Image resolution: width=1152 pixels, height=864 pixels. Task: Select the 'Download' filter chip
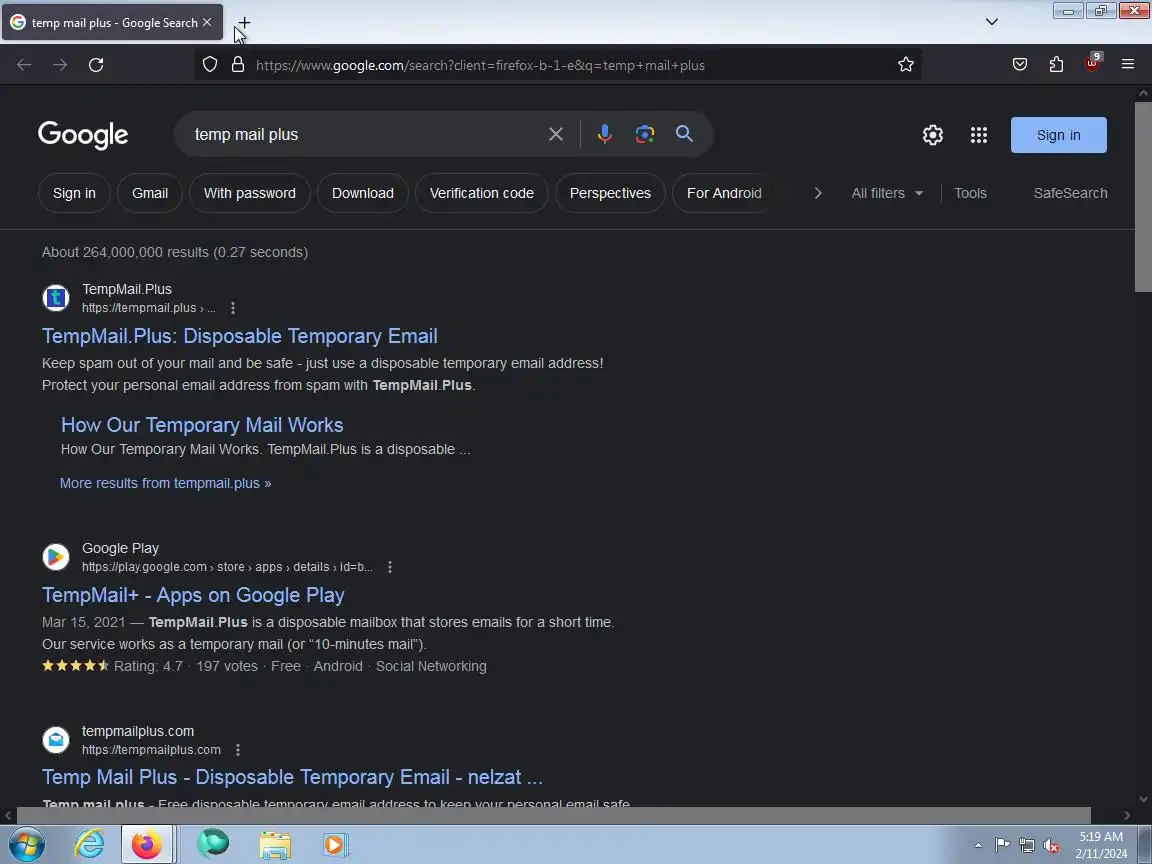[x=363, y=193]
